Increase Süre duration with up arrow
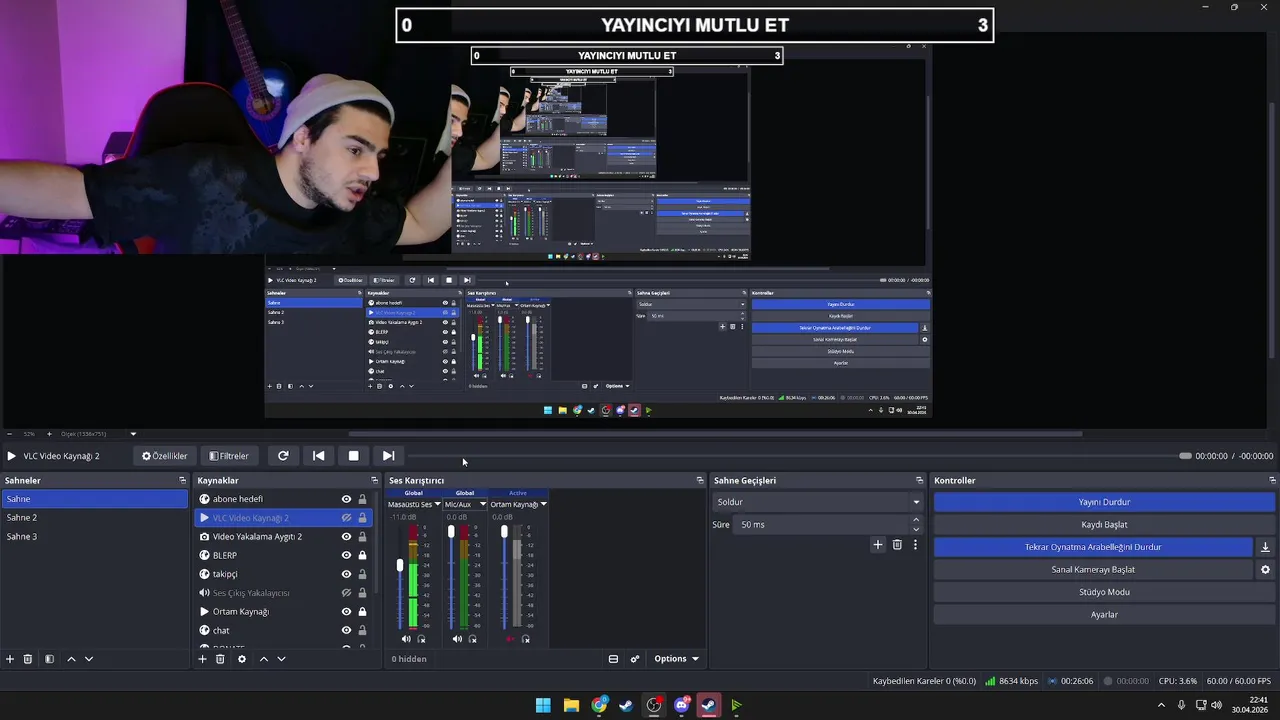Image resolution: width=1280 pixels, height=720 pixels. [916, 519]
